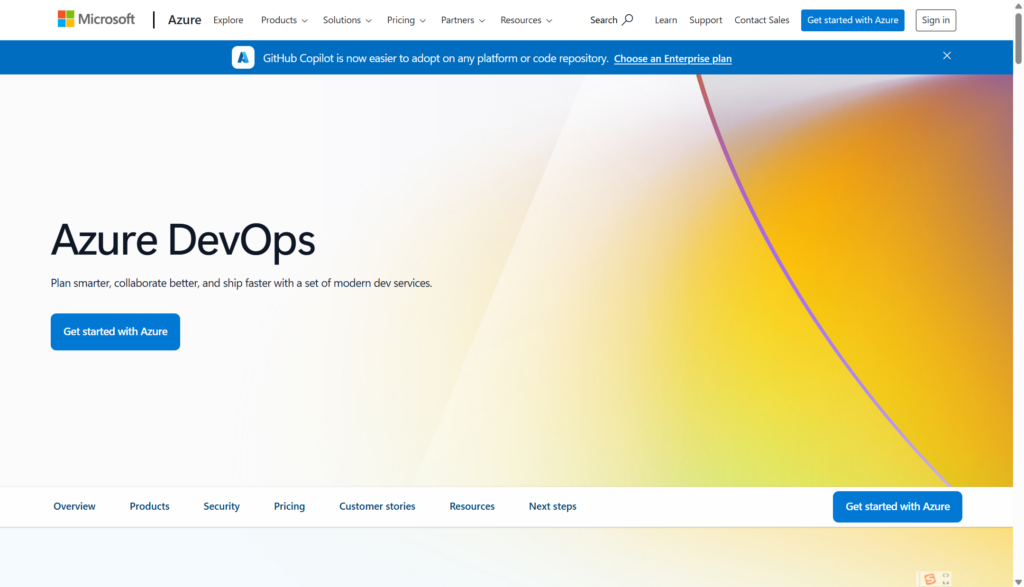Viewport: 1024px width, 587px height.
Task: Select the Customer stories tab
Action: pos(377,507)
